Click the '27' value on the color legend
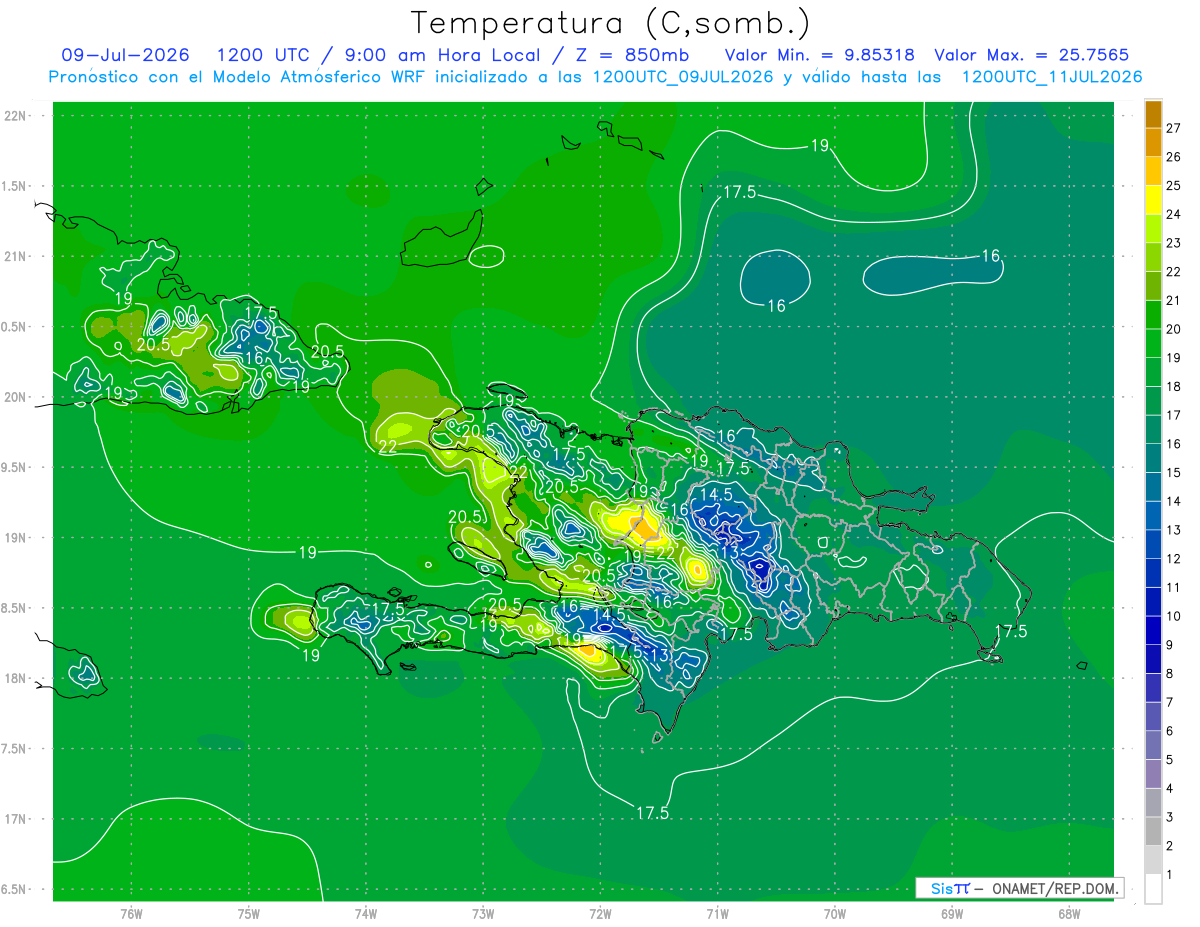 click(1174, 128)
